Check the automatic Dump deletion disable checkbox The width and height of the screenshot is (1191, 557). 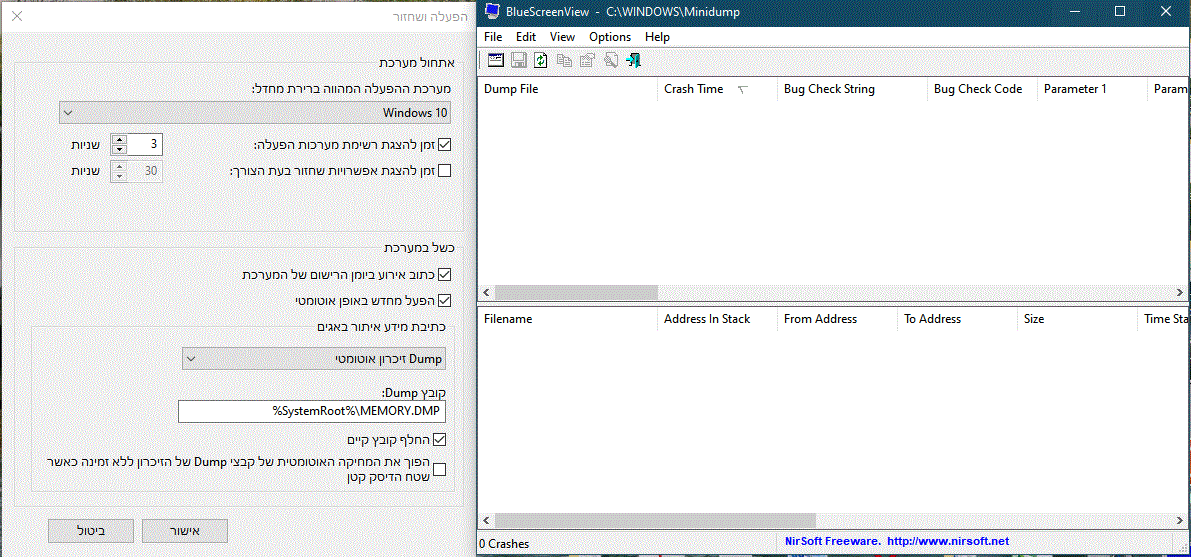pos(438,469)
